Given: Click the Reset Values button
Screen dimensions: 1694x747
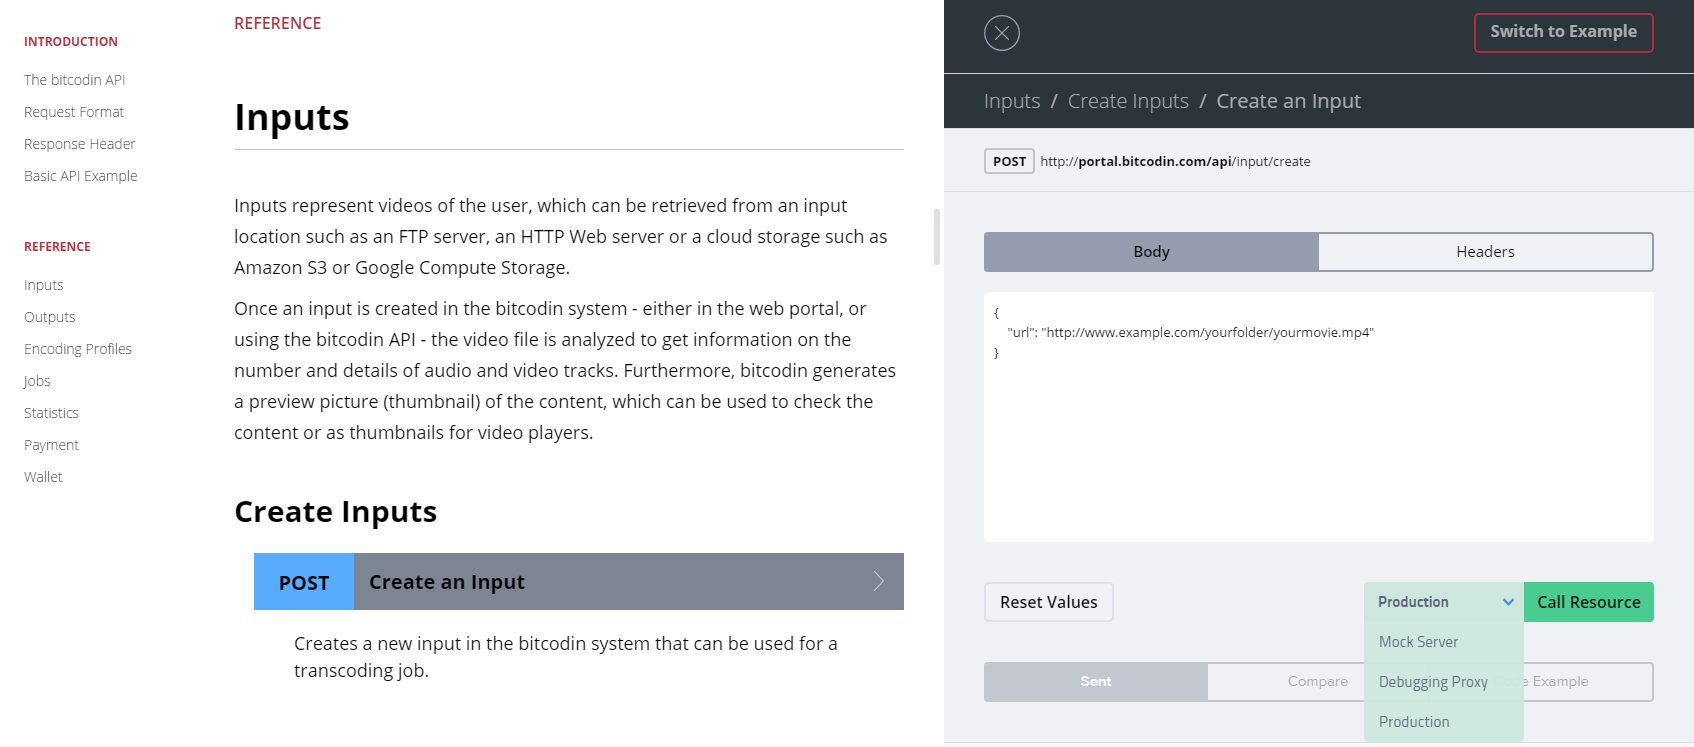Looking at the screenshot, I should (x=1048, y=602).
